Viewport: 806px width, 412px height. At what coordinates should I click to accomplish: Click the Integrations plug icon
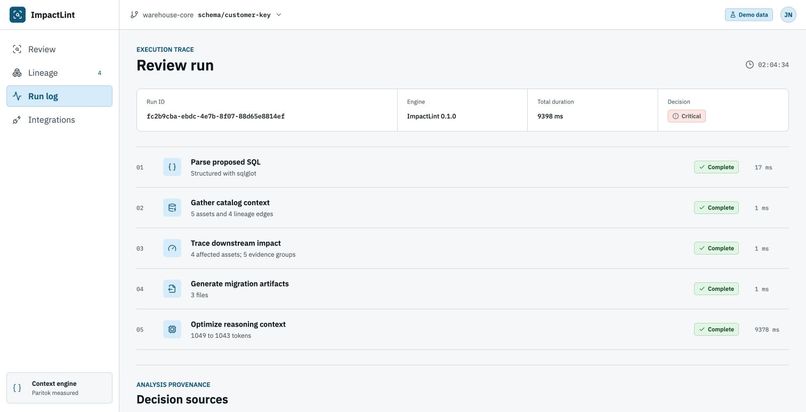click(x=17, y=120)
